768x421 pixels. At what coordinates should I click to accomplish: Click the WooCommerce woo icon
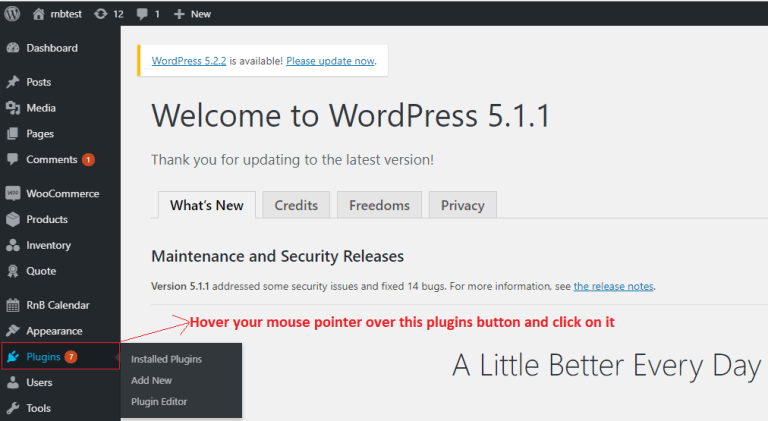[x=13, y=193]
